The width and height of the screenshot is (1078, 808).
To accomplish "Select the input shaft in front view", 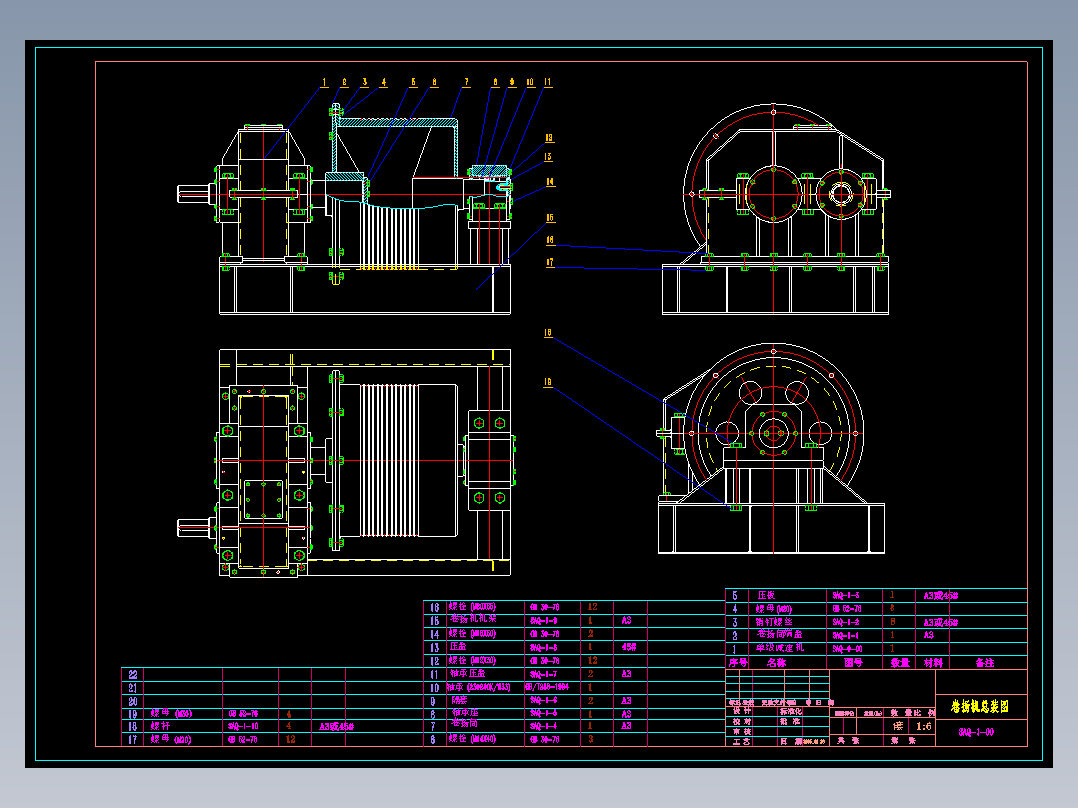I will pyautogui.click(x=198, y=195).
